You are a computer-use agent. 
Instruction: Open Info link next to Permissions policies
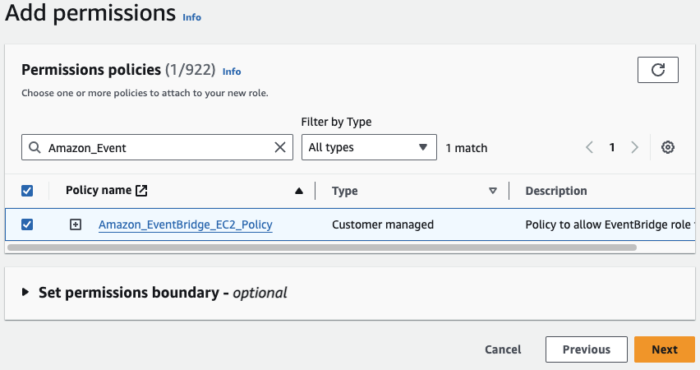pyautogui.click(x=232, y=71)
